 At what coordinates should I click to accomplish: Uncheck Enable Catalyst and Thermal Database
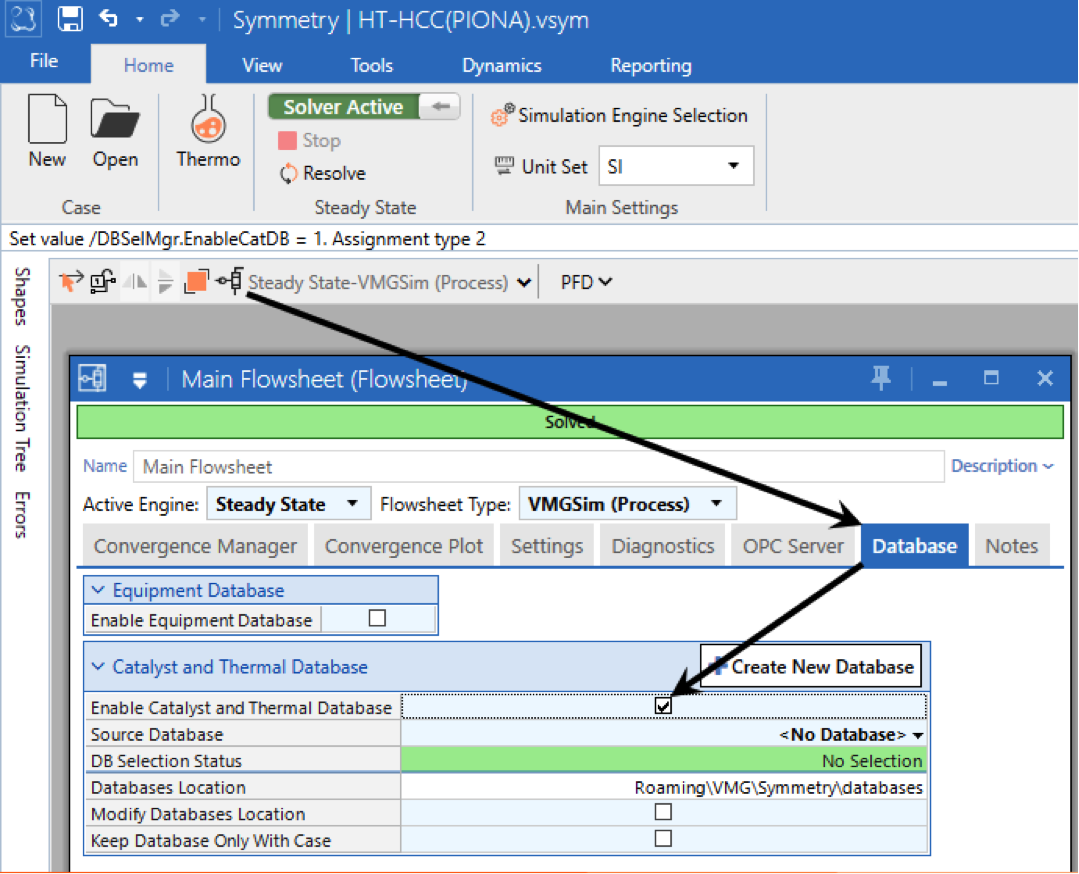tap(663, 706)
